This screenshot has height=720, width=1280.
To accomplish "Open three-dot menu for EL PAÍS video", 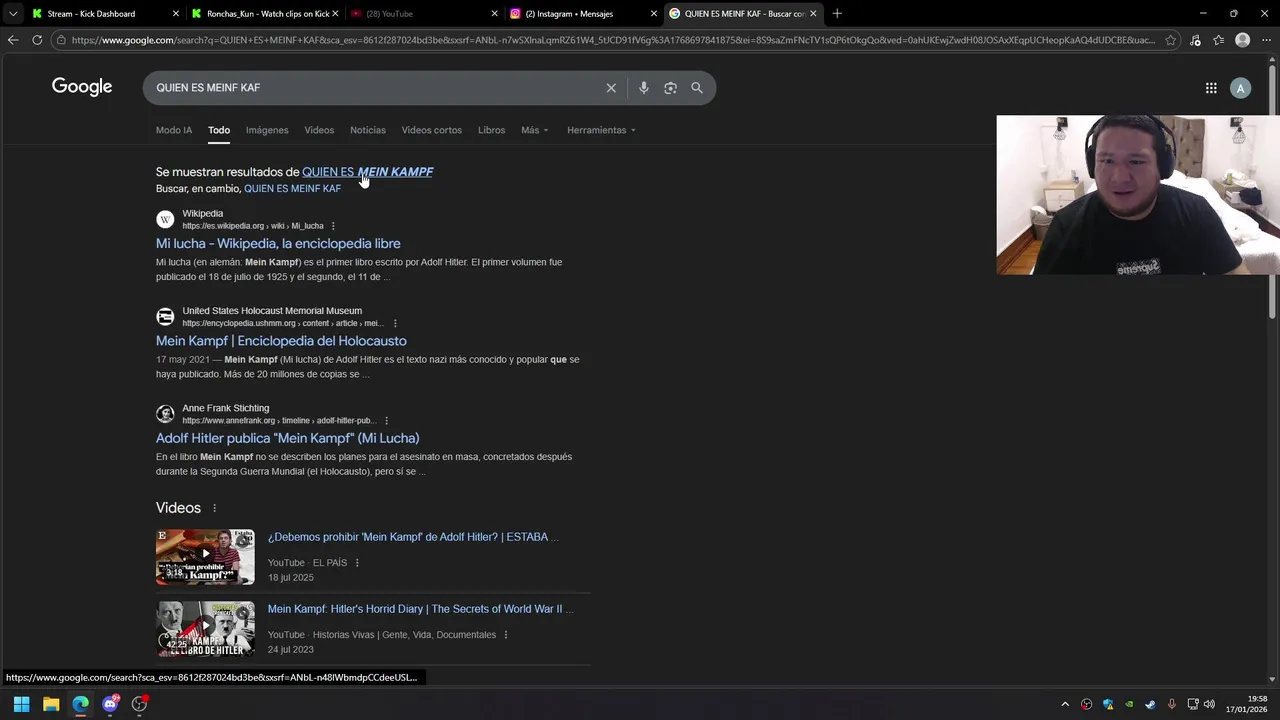I will point(357,563).
